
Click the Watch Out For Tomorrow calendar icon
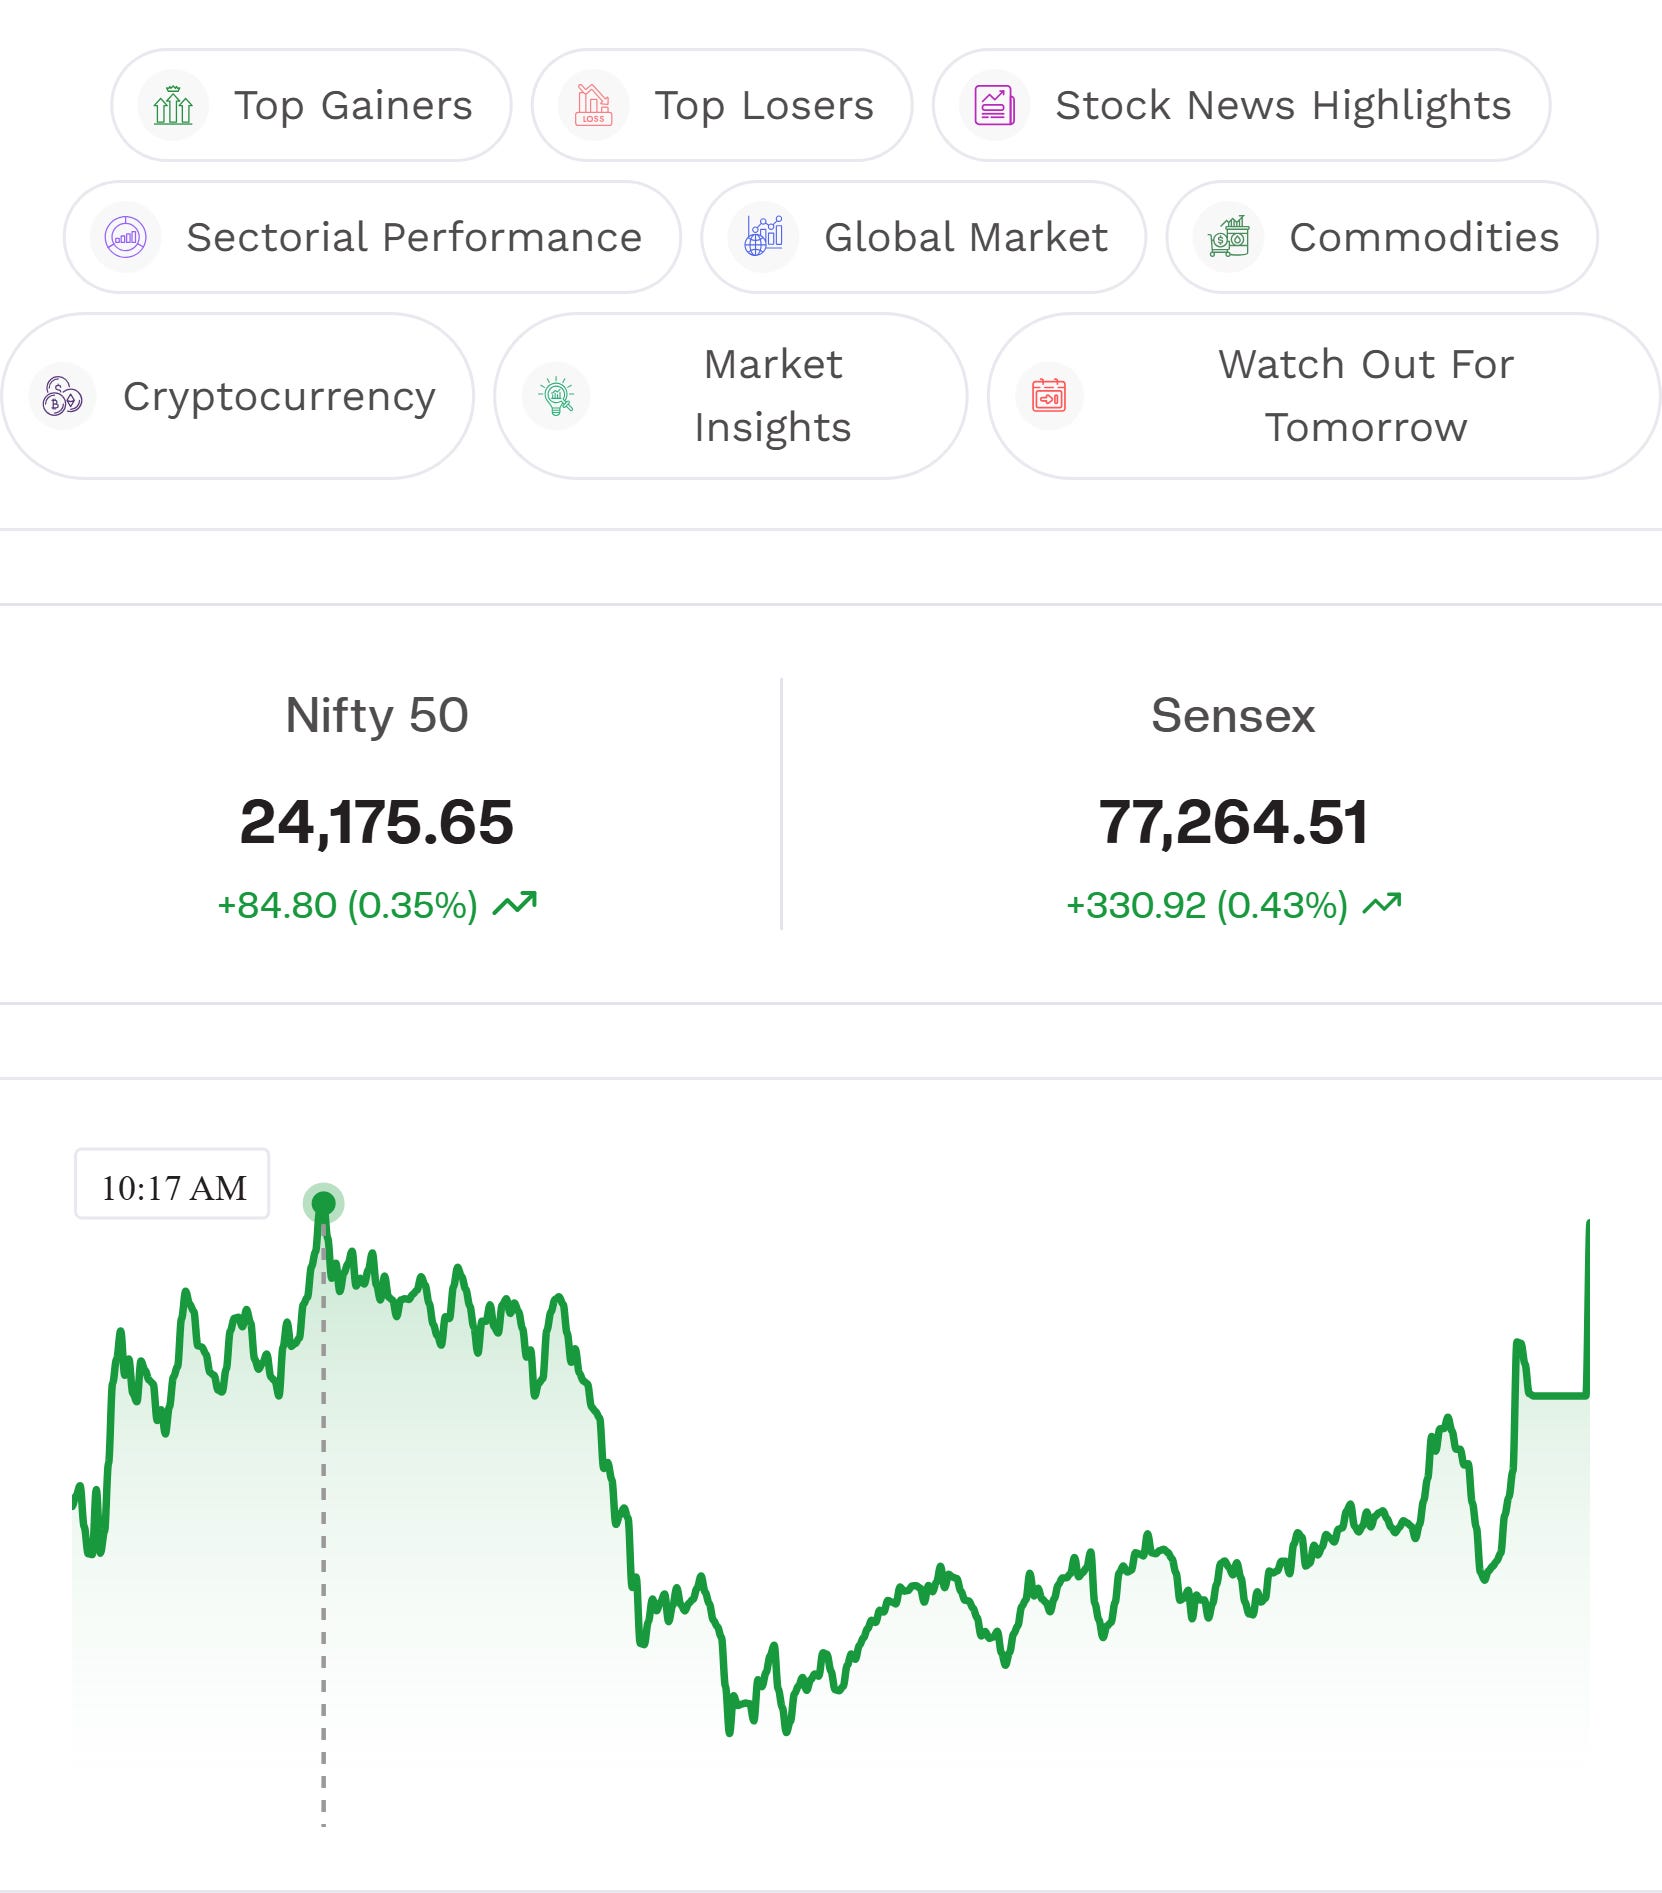click(x=1049, y=396)
